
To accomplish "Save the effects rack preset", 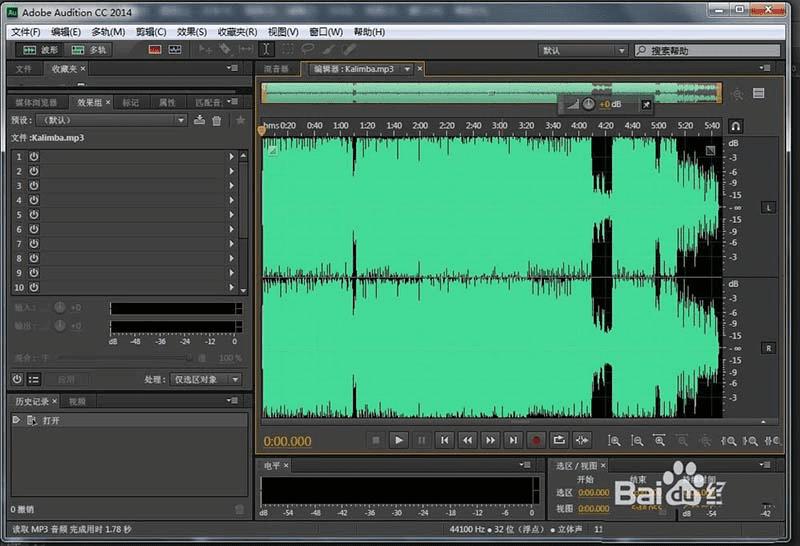I will click(x=200, y=120).
